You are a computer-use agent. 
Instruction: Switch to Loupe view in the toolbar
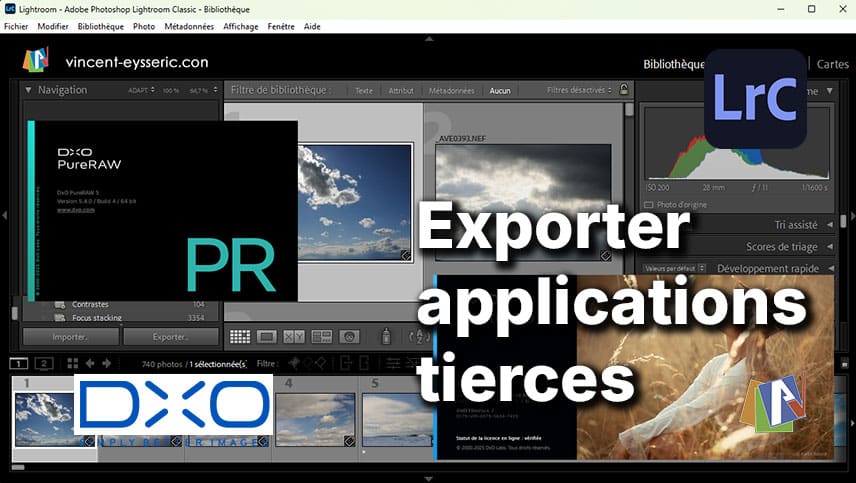(x=266, y=337)
